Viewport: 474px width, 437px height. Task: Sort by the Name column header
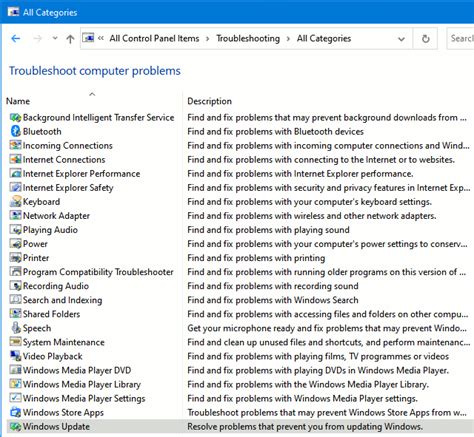point(18,101)
